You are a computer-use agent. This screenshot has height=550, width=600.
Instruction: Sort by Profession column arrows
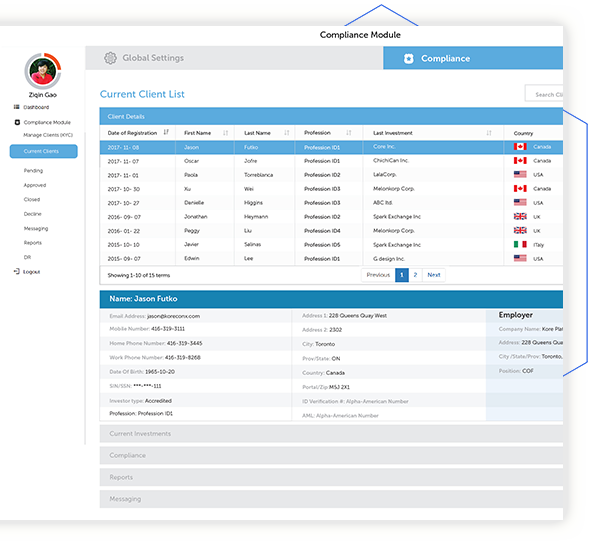click(349, 133)
